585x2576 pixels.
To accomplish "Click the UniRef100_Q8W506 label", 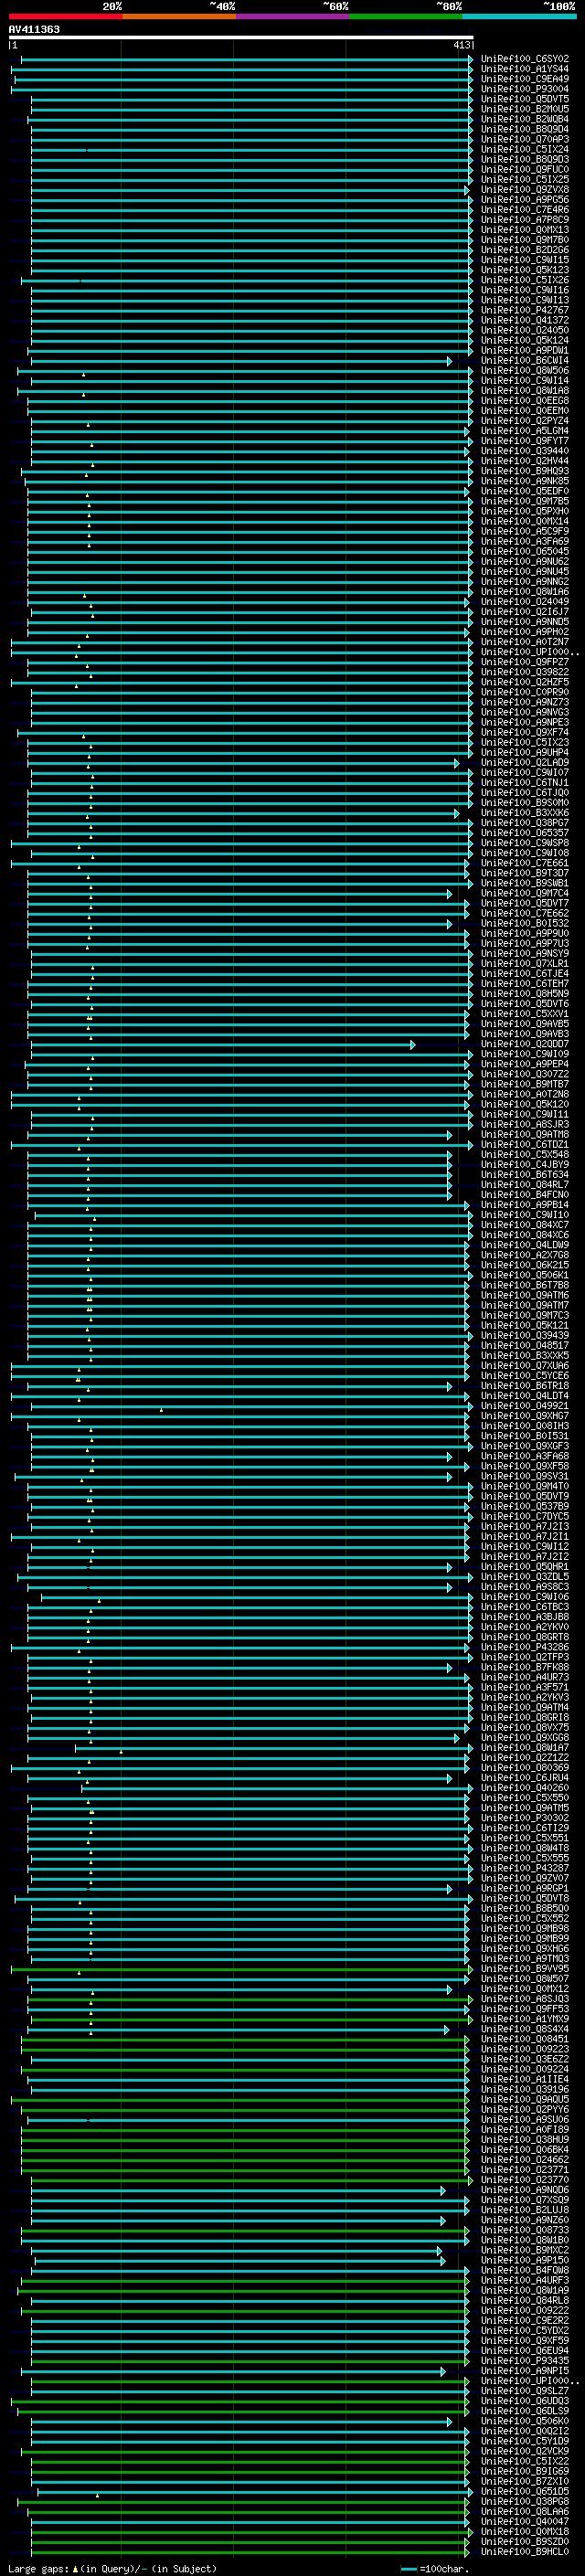I will (x=525, y=371).
